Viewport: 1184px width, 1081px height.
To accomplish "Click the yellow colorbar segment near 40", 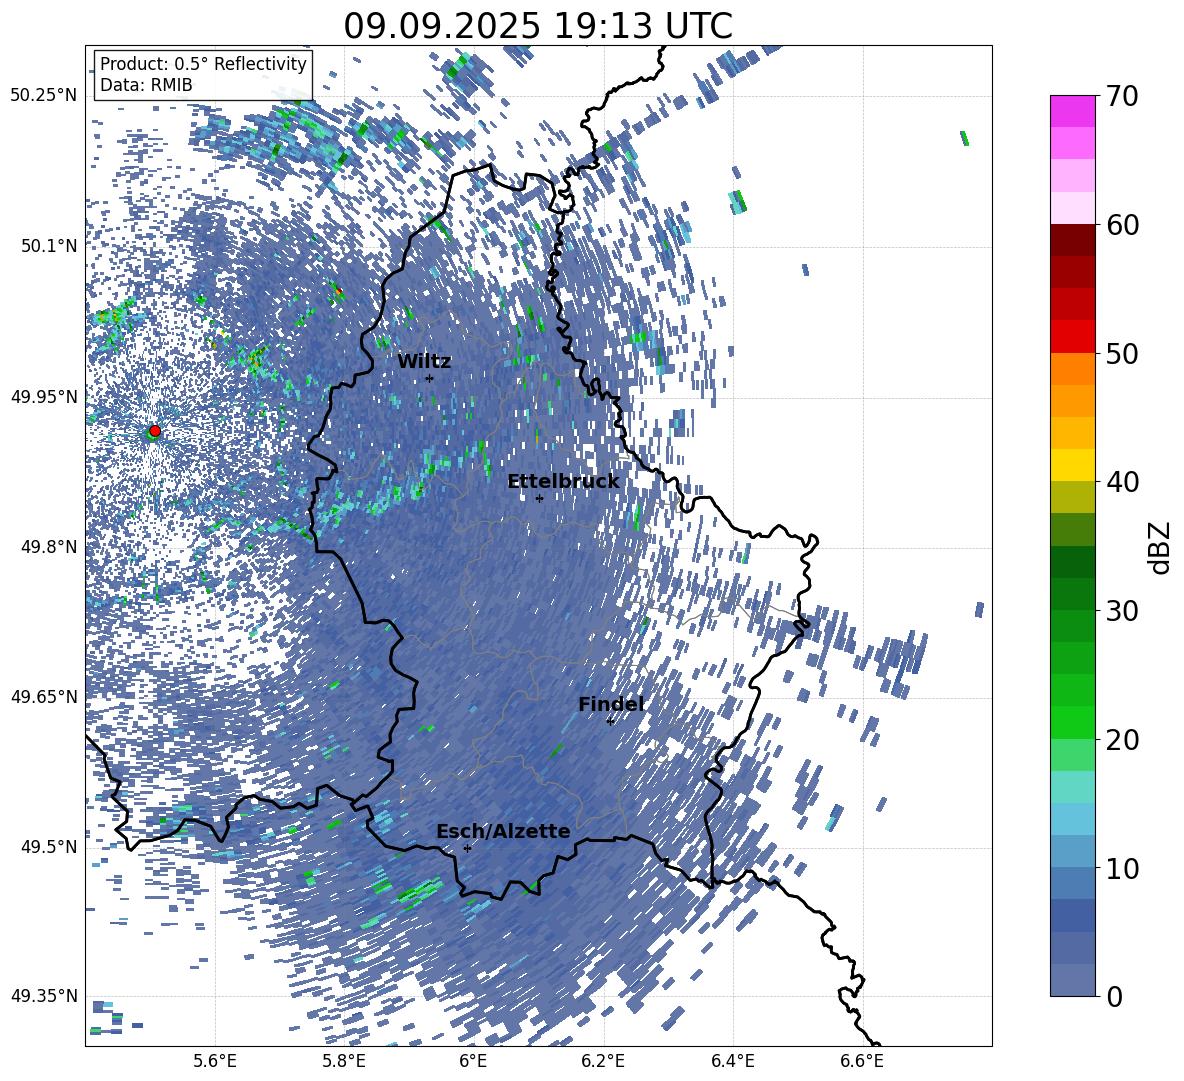I will pyautogui.click(x=1072, y=465).
